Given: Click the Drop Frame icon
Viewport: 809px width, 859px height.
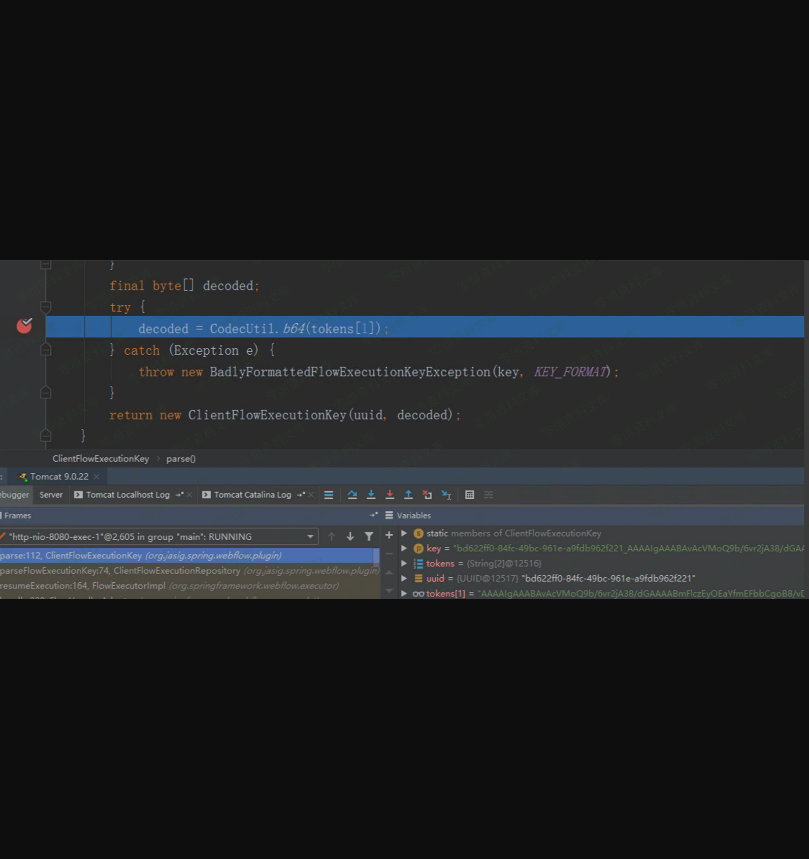Looking at the screenshot, I should [x=427, y=495].
